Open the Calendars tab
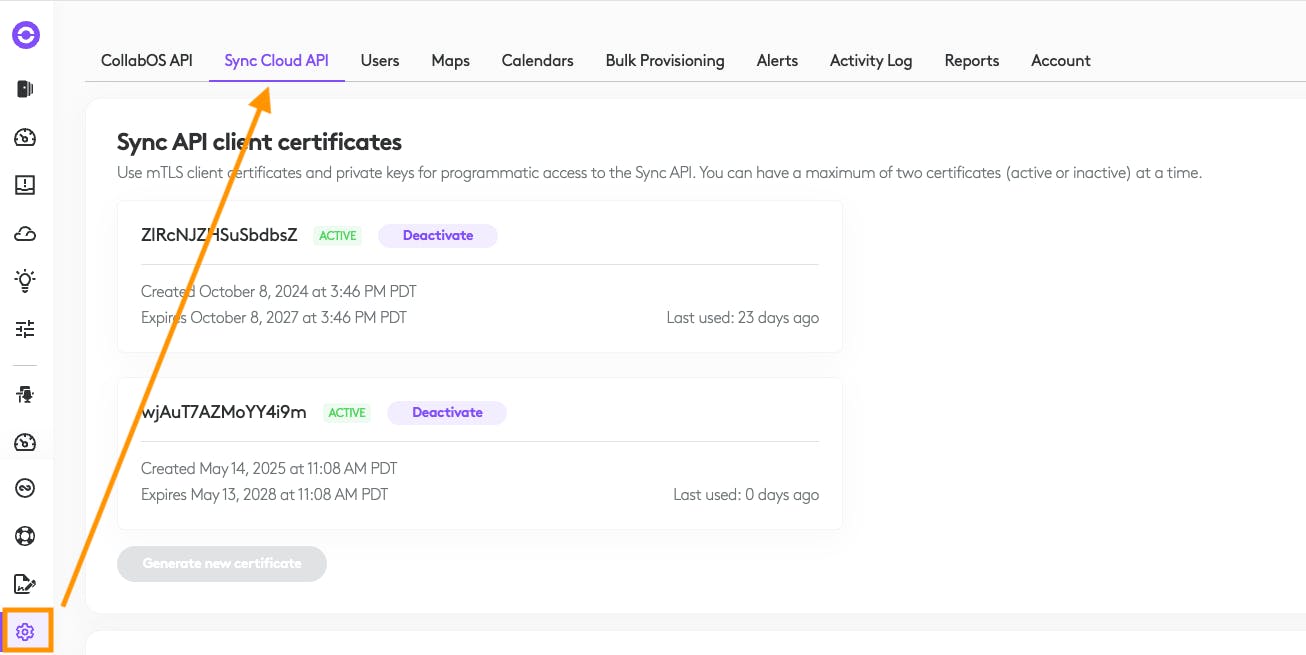Screen dimensions: 1306x655 pyautogui.click(x=538, y=60)
